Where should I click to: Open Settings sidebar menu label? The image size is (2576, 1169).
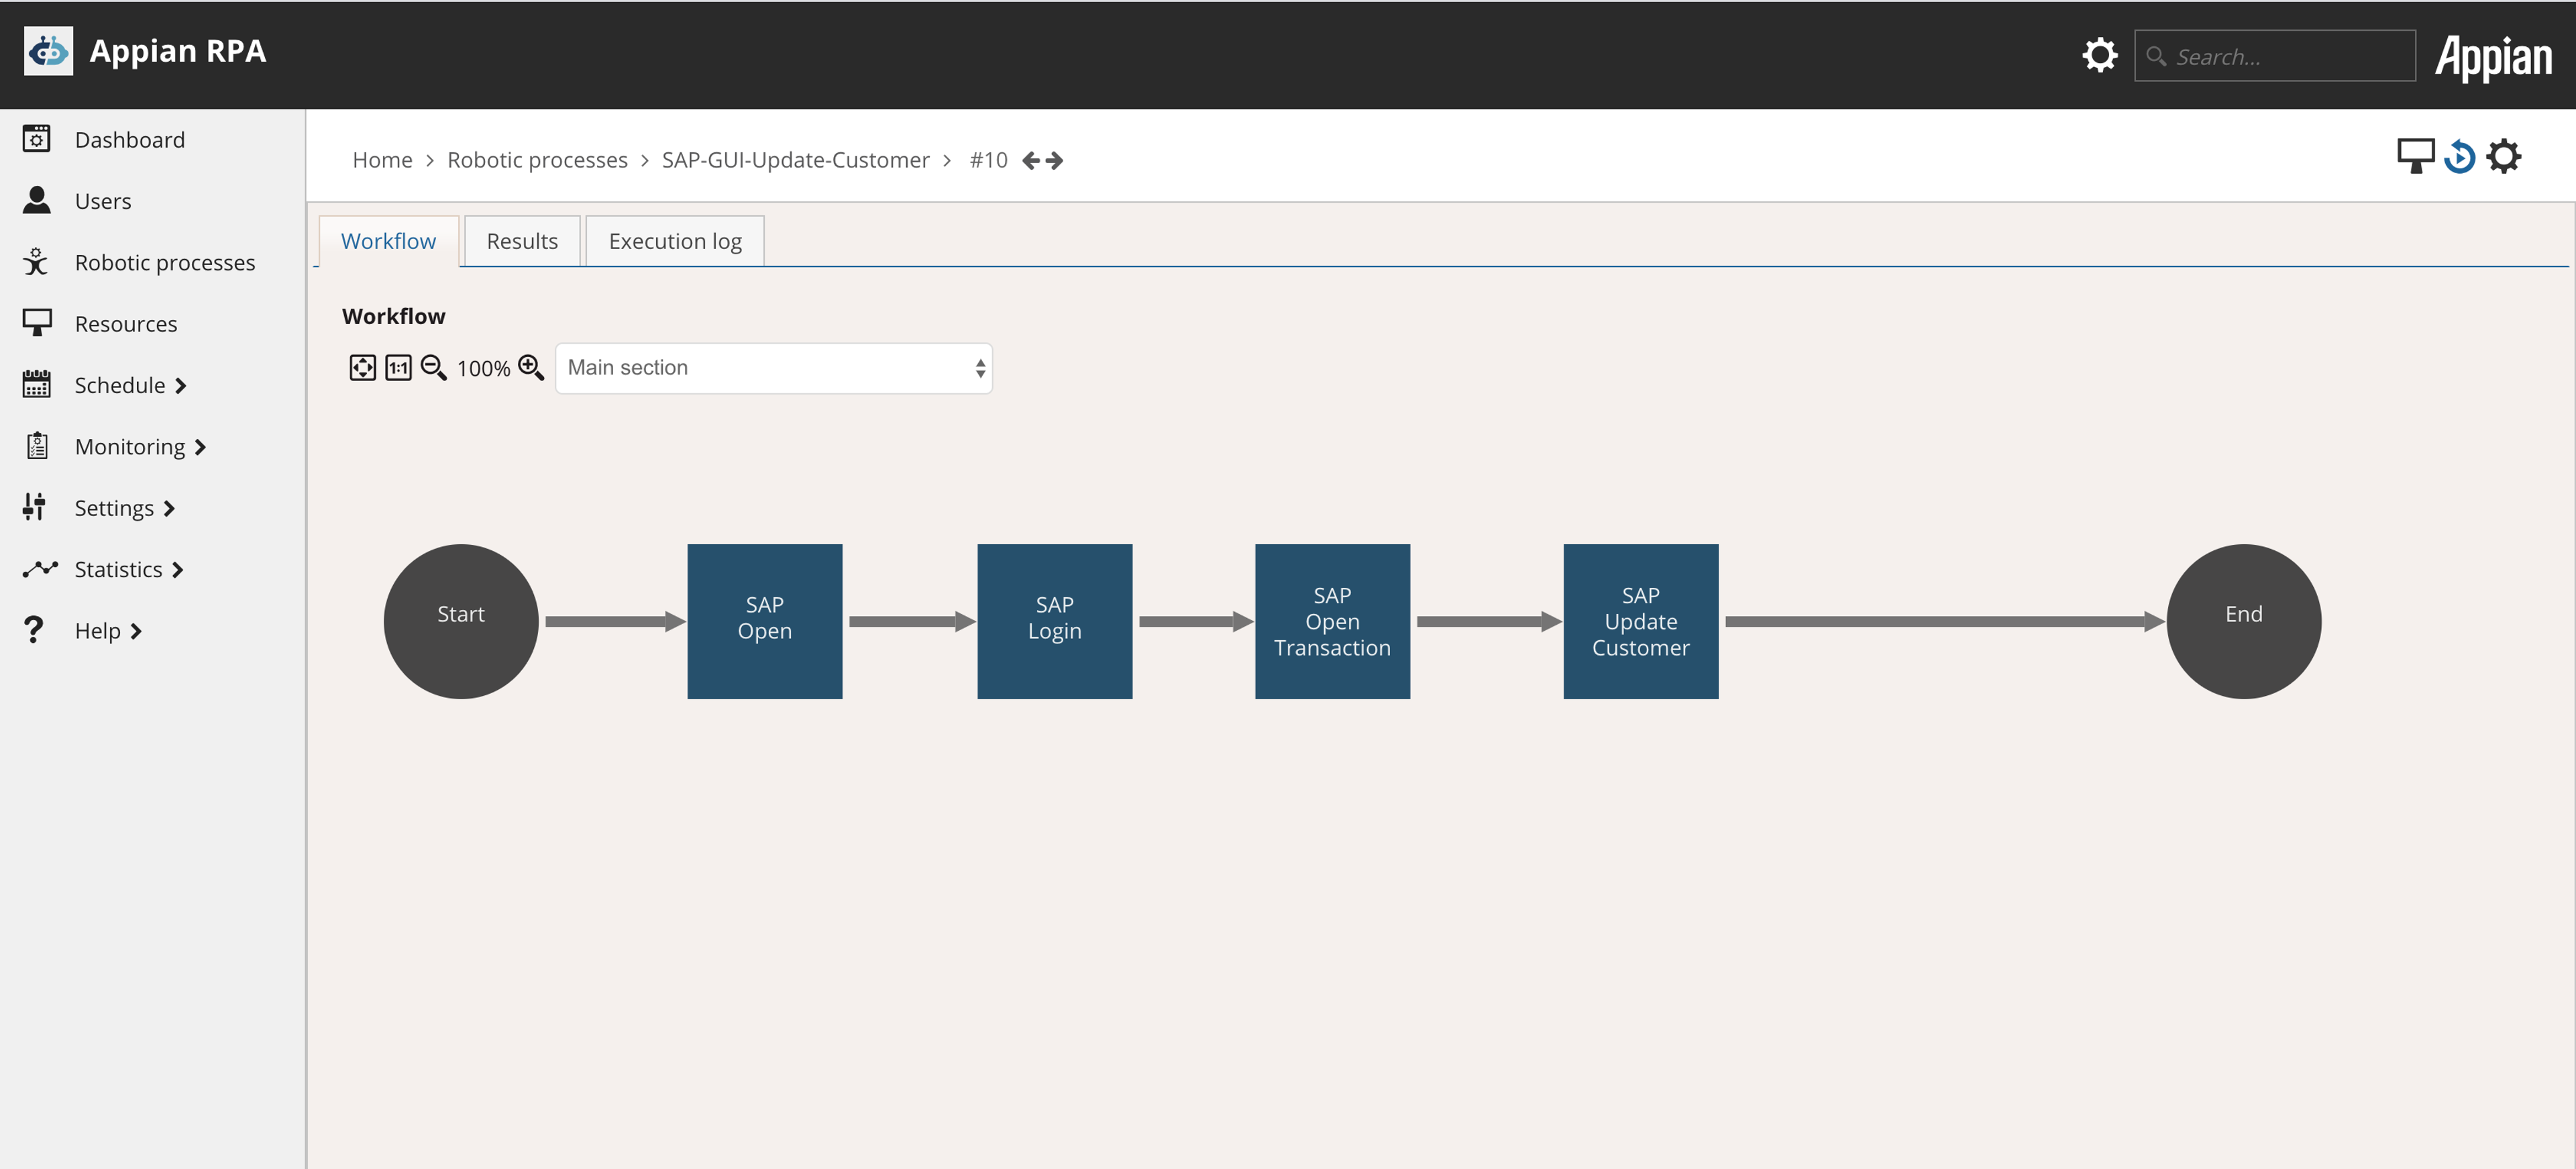(114, 509)
